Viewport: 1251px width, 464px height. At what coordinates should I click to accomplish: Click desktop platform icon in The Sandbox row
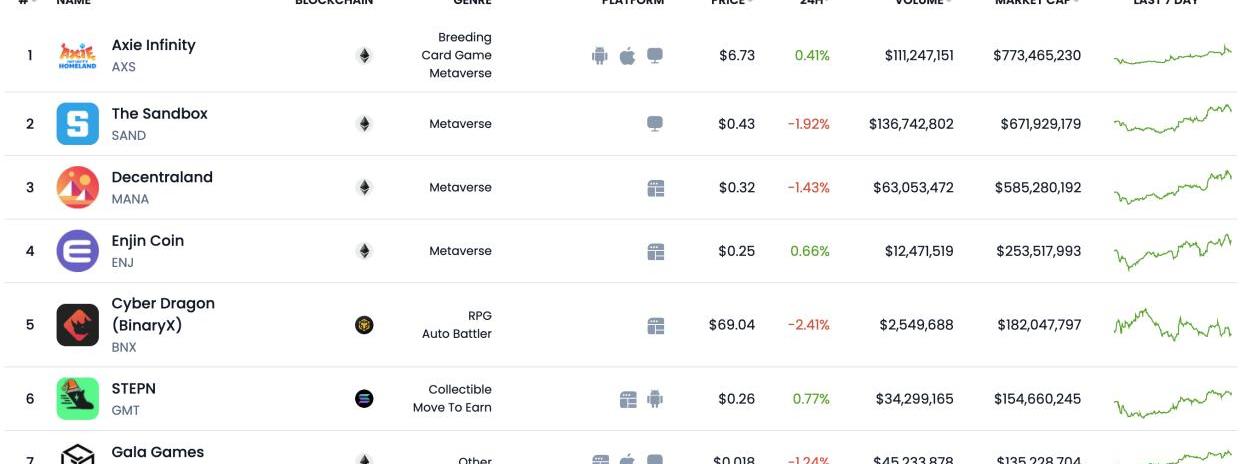(655, 124)
